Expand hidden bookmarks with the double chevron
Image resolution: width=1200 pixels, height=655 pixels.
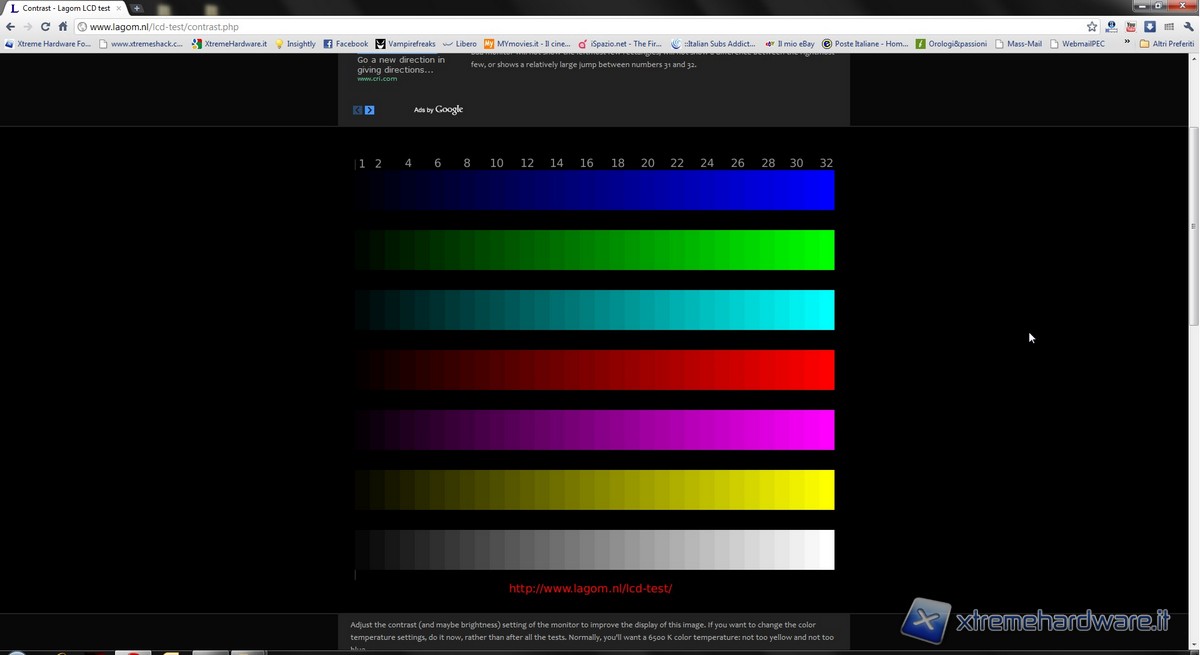click(x=1128, y=44)
